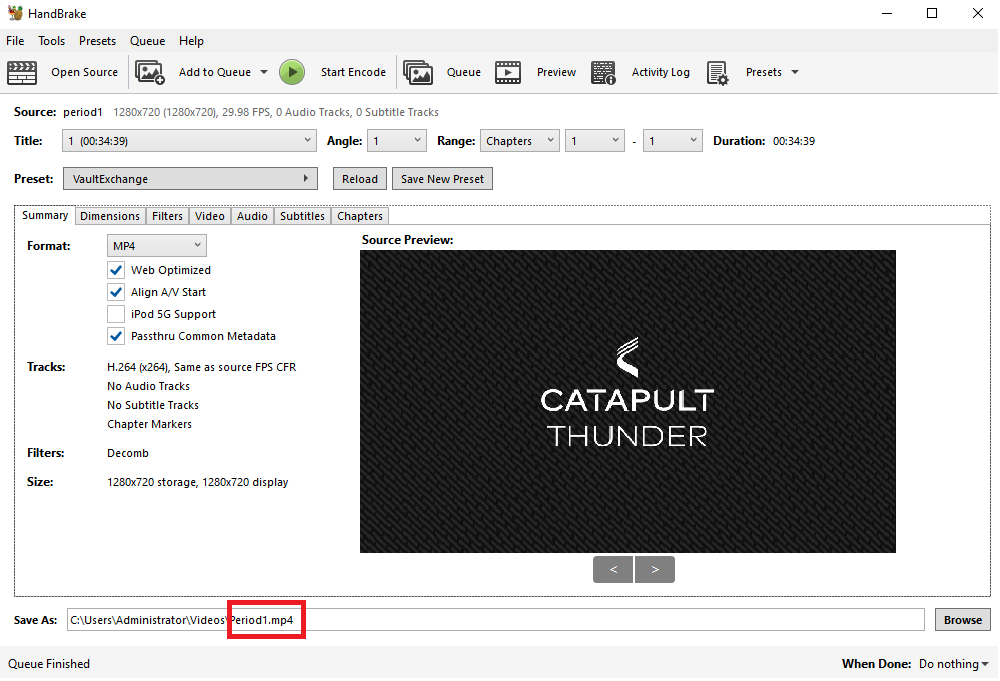The height and width of the screenshot is (681, 1000).
Task: Advance the preview with the right arrow
Action: (654, 568)
